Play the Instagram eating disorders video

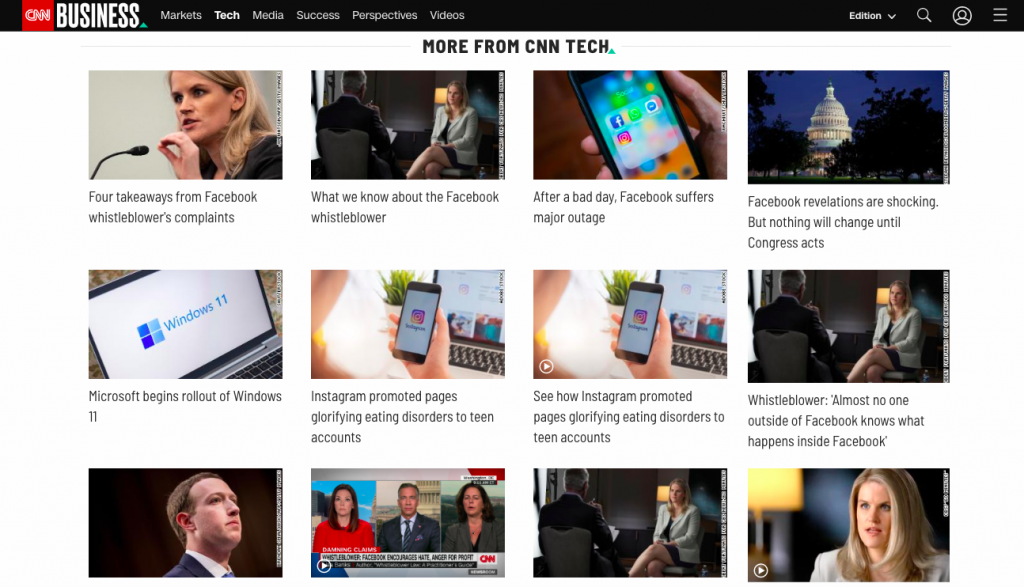[x=547, y=367]
